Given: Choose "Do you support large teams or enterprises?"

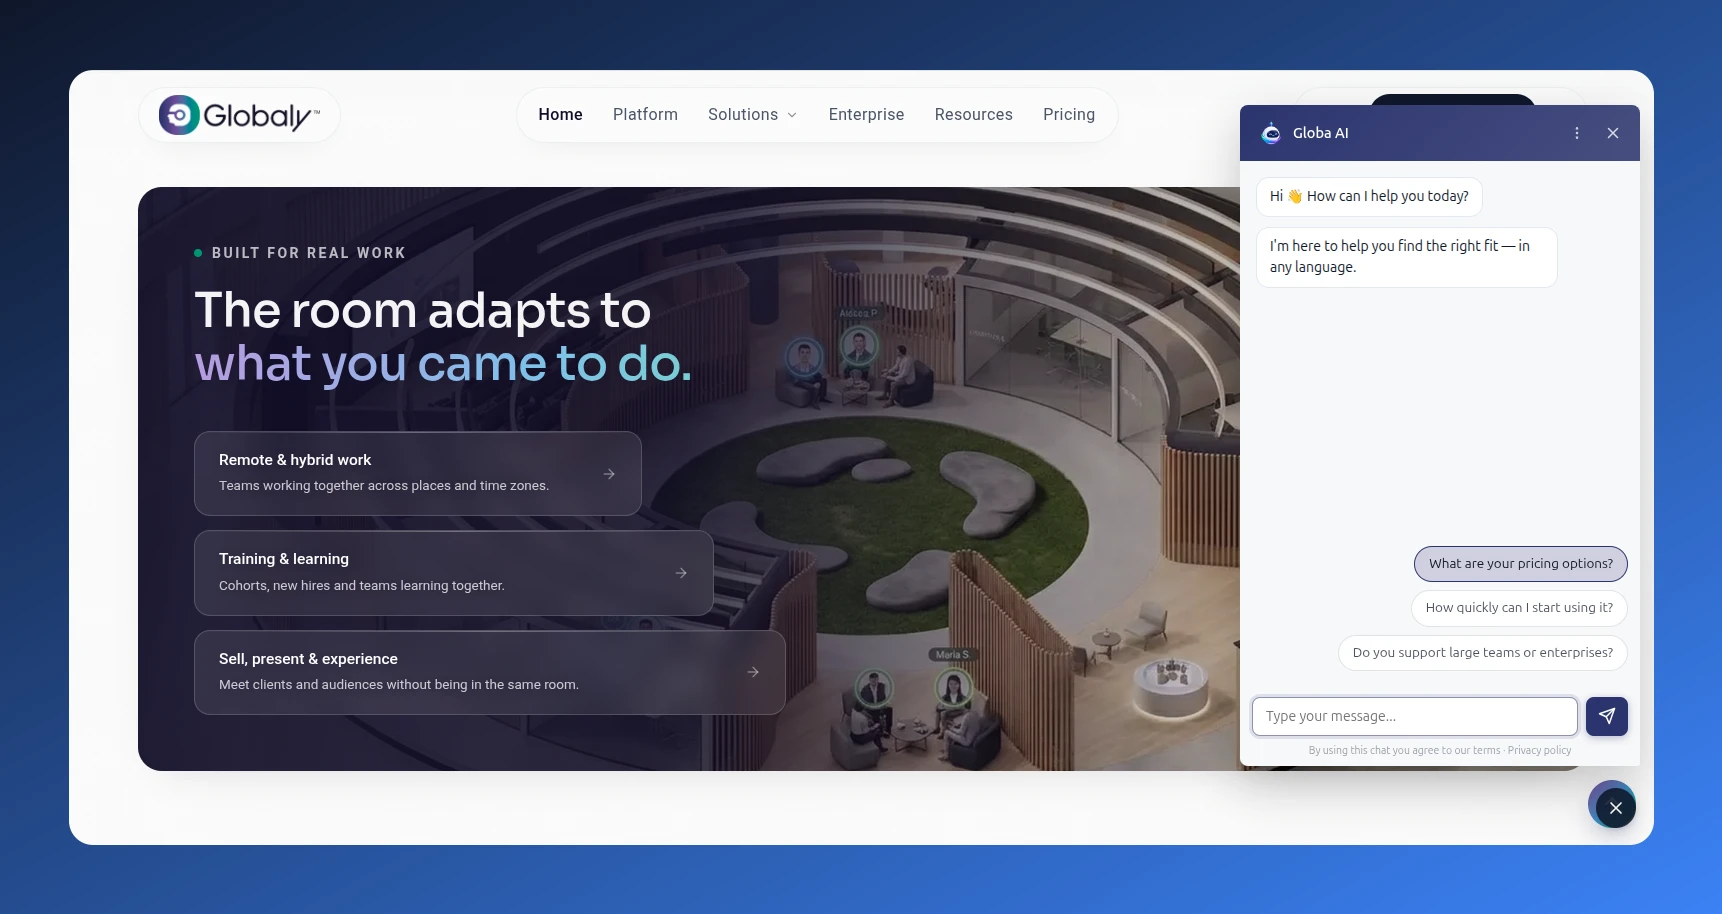Looking at the screenshot, I should coord(1482,653).
